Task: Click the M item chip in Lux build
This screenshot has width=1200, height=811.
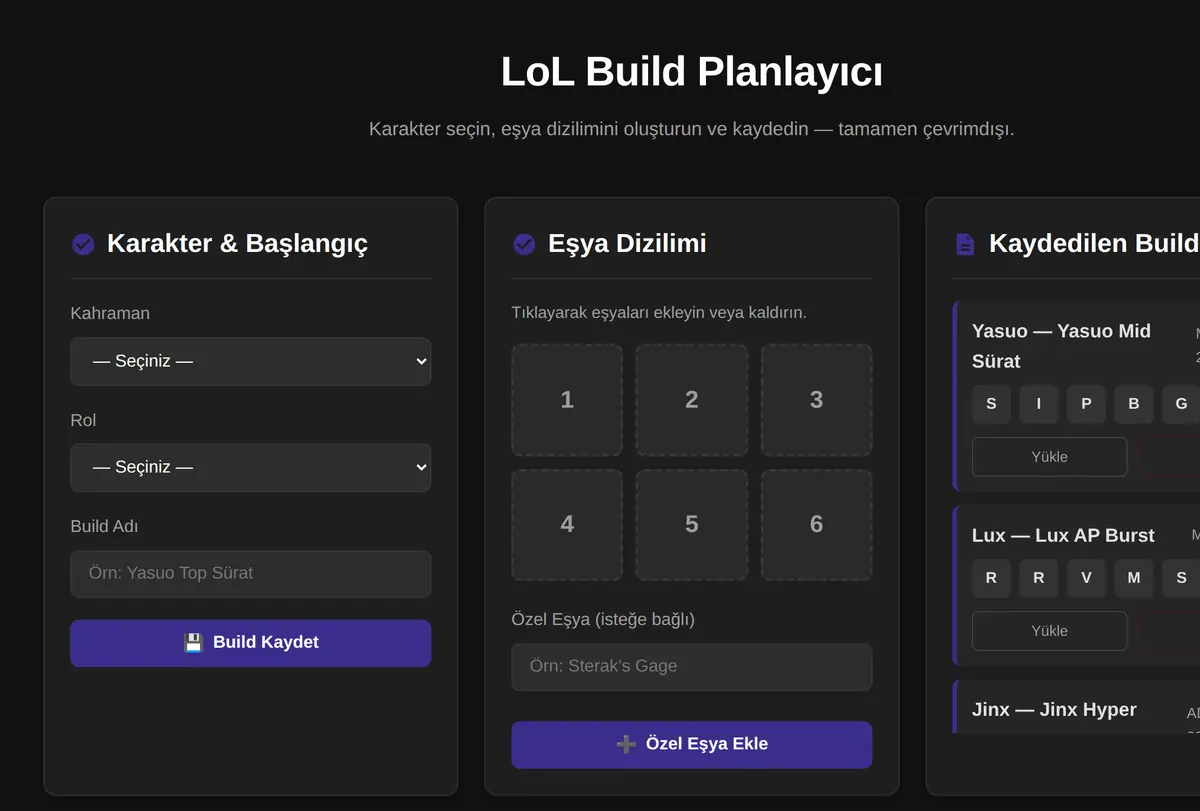Action: 1134,578
